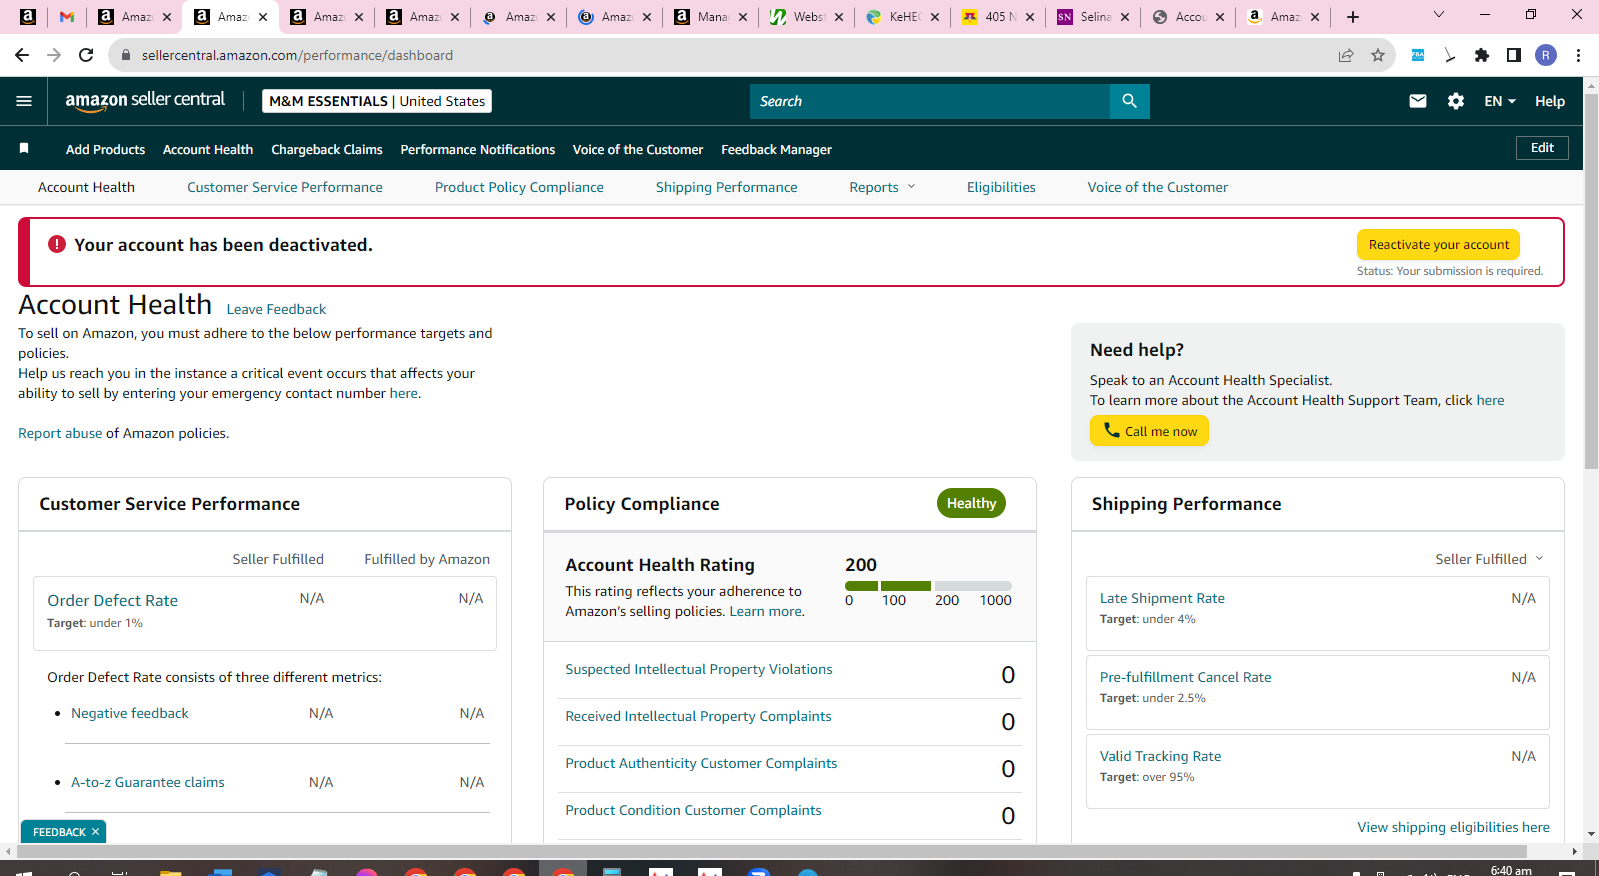The width and height of the screenshot is (1599, 876).
Task: Open the Negative feedback metric link
Action: pyautogui.click(x=130, y=713)
